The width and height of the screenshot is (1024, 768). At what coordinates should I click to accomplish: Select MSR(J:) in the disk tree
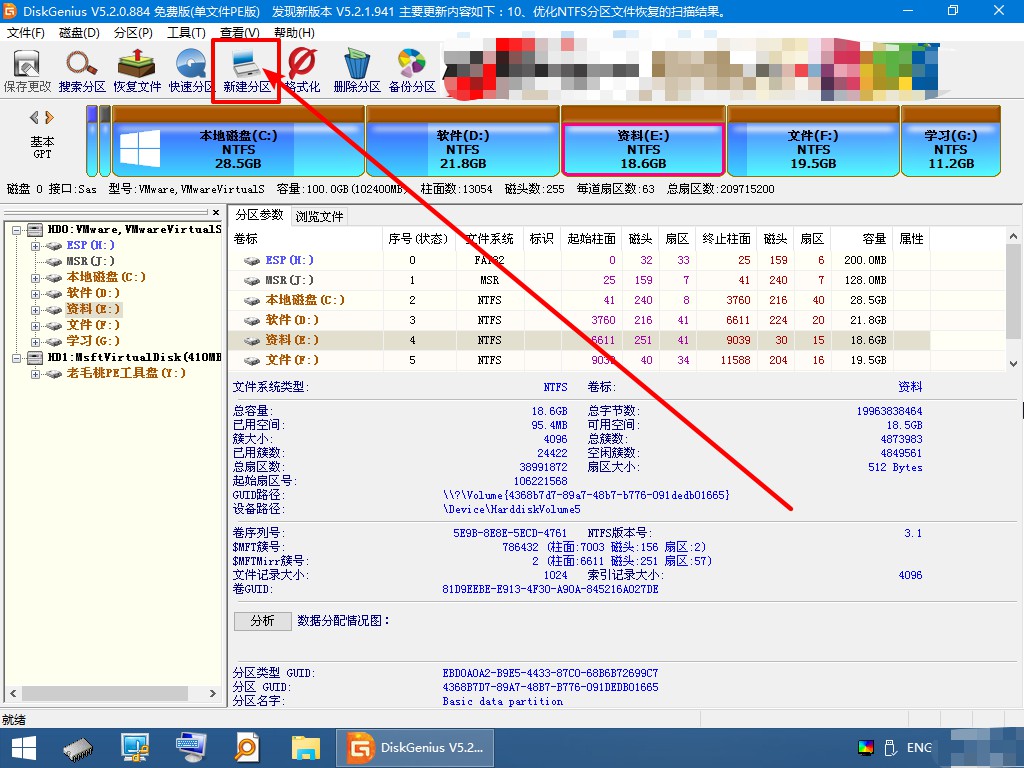[91, 261]
